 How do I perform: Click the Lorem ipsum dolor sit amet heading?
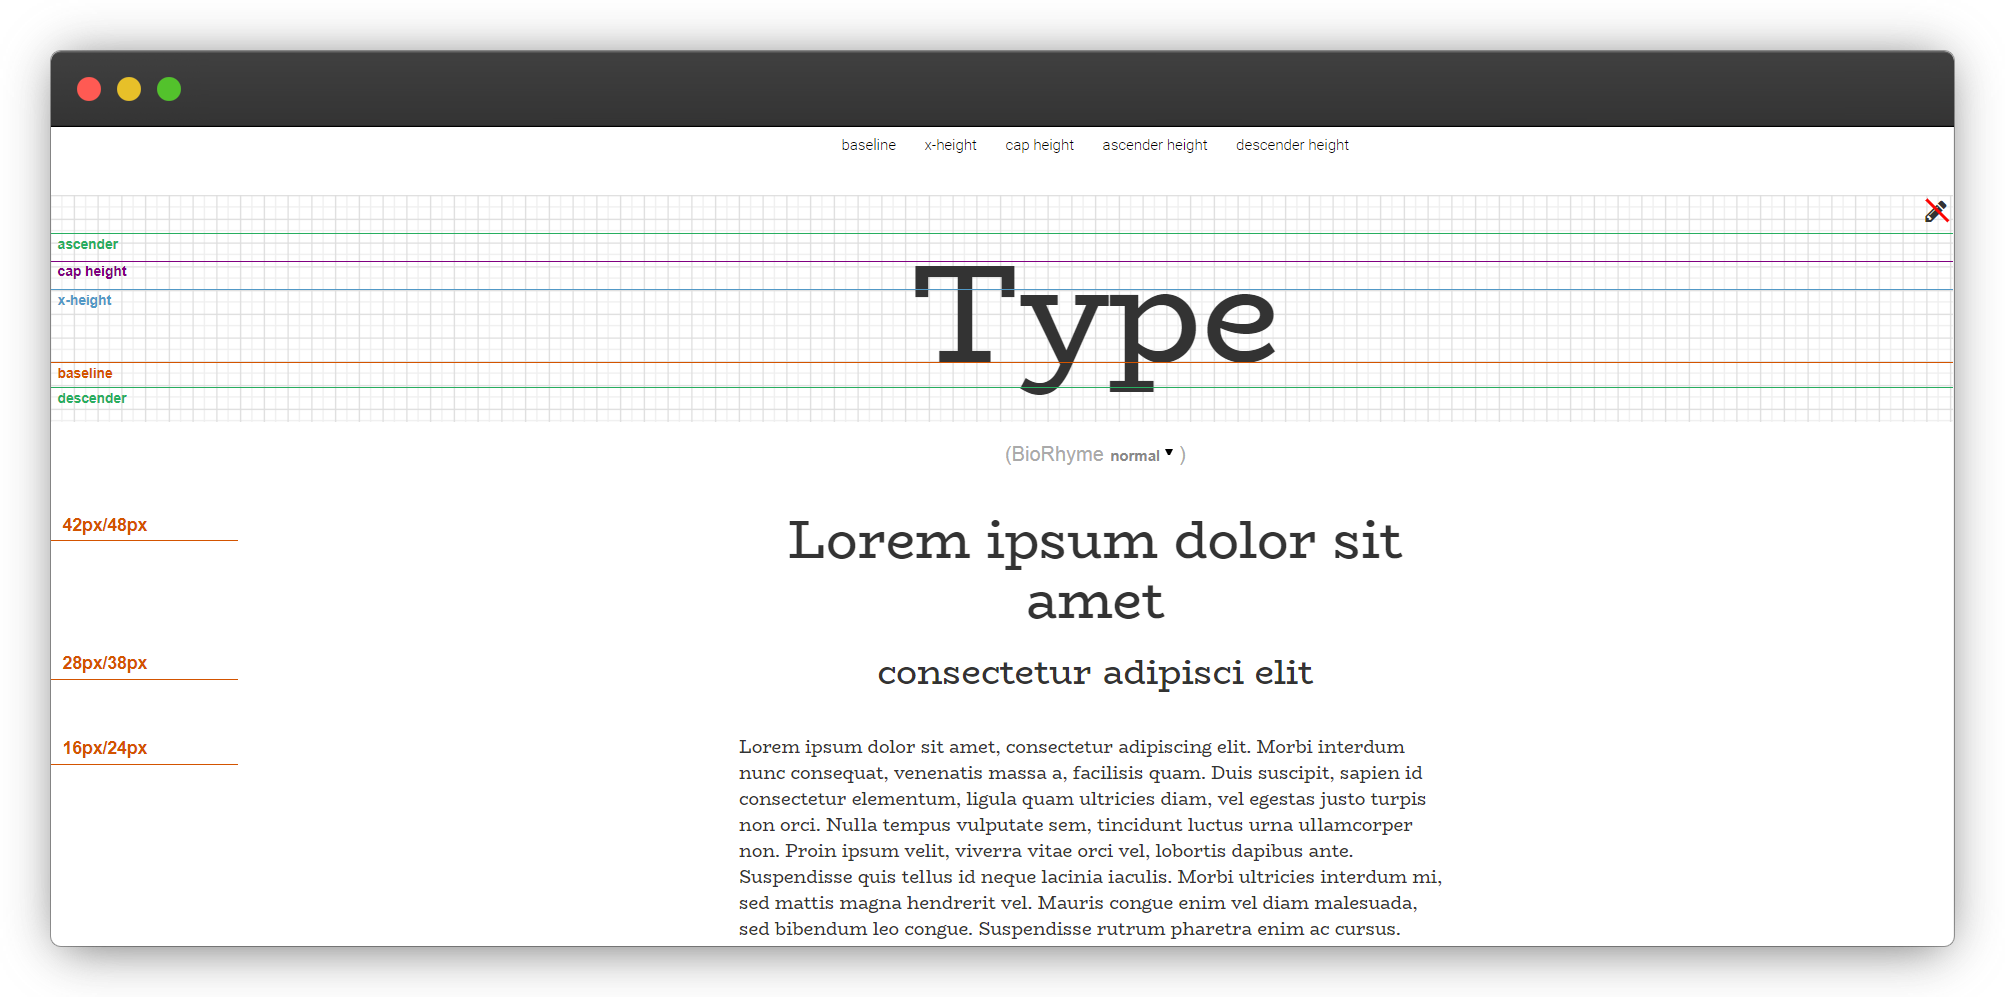pyautogui.click(x=1095, y=570)
